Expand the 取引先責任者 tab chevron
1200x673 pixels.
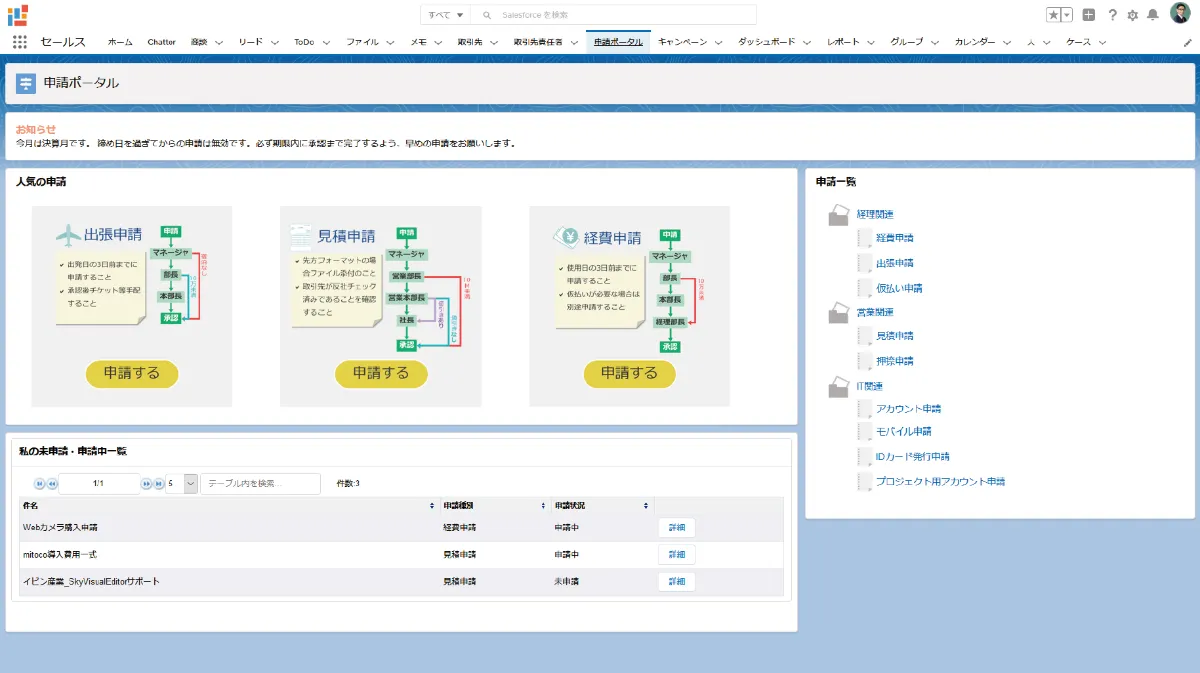(575, 42)
